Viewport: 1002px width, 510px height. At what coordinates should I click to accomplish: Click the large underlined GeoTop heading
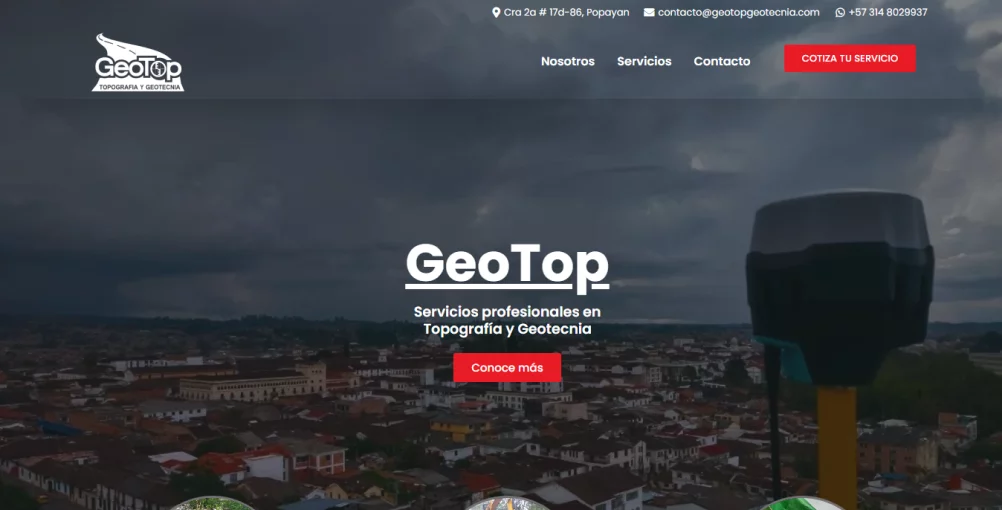507,267
